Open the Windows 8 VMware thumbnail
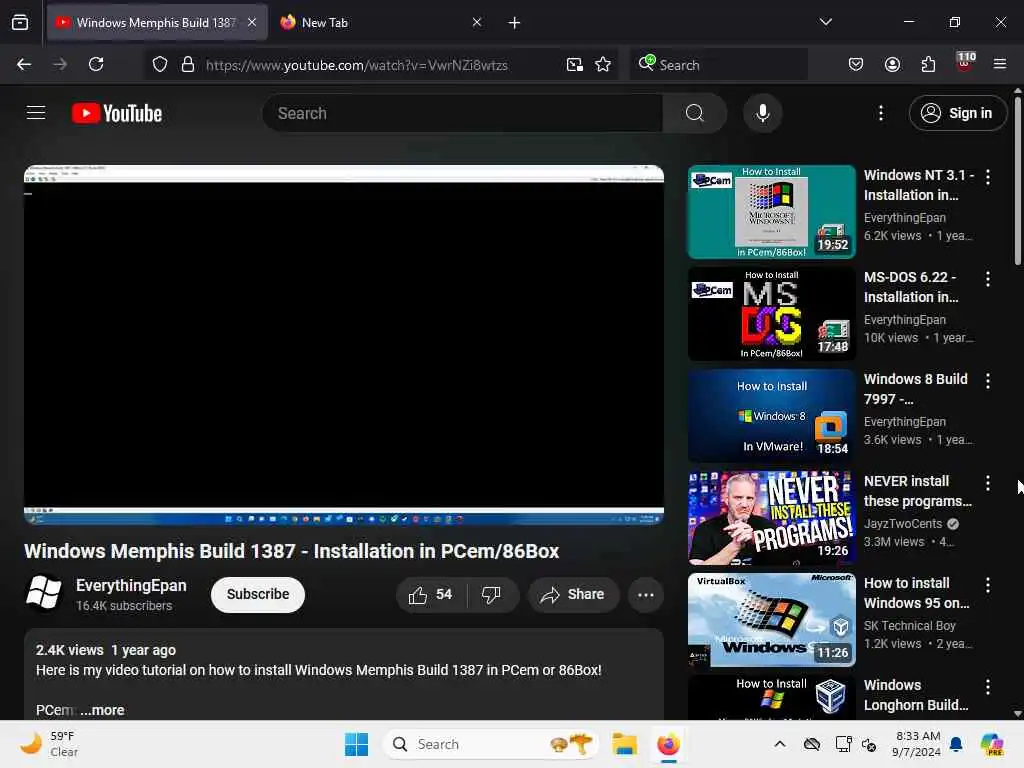The image size is (1024, 768). (x=772, y=416)
